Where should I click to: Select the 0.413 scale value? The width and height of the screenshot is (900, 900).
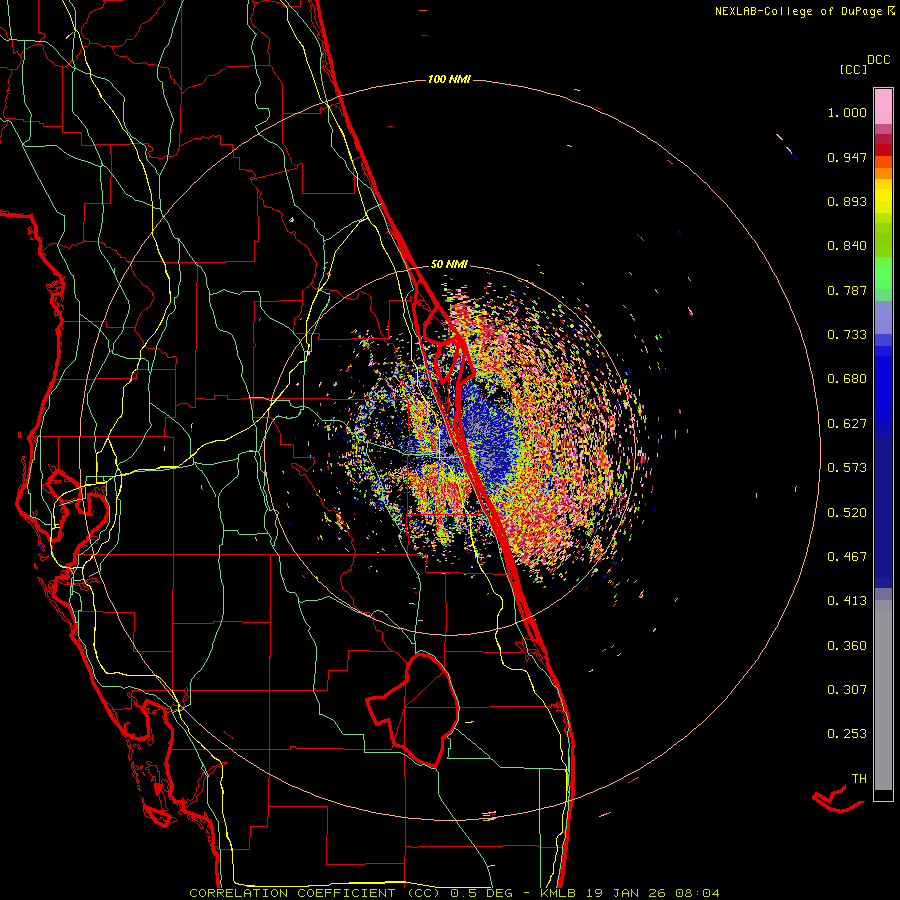click(x=847, y=601)
